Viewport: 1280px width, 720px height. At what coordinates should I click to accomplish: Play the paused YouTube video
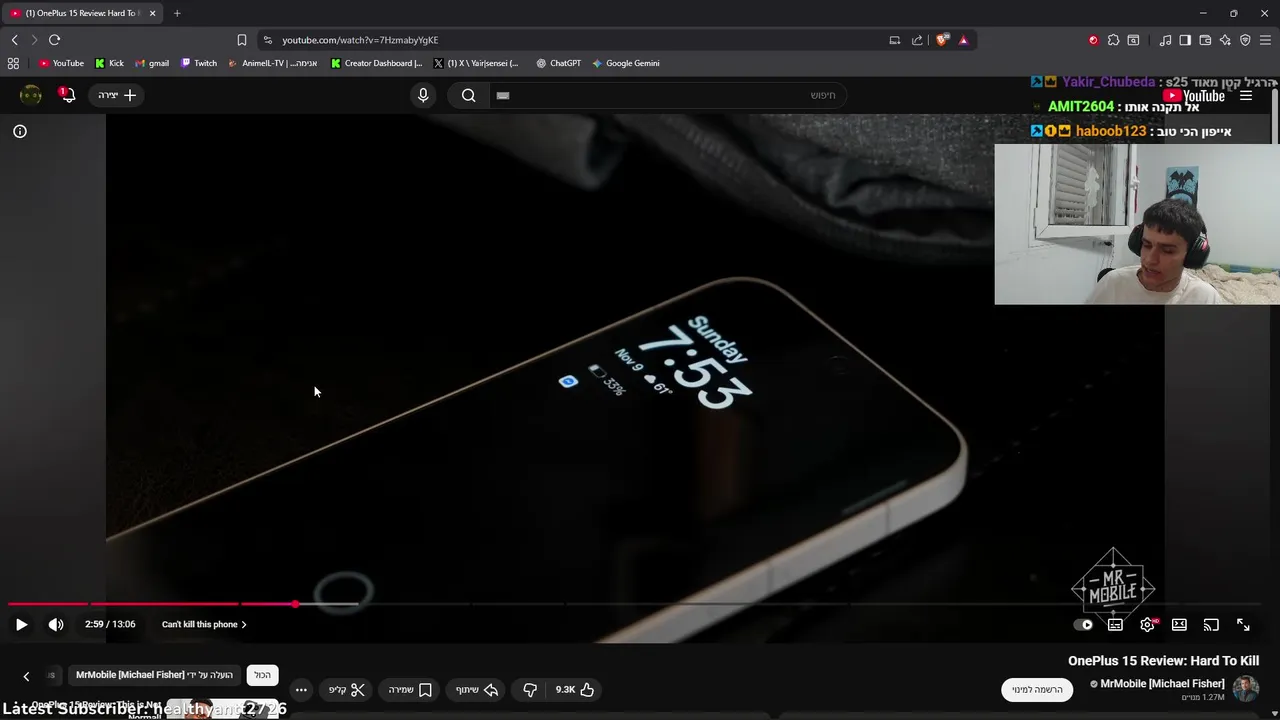click(x=21, y=624)
